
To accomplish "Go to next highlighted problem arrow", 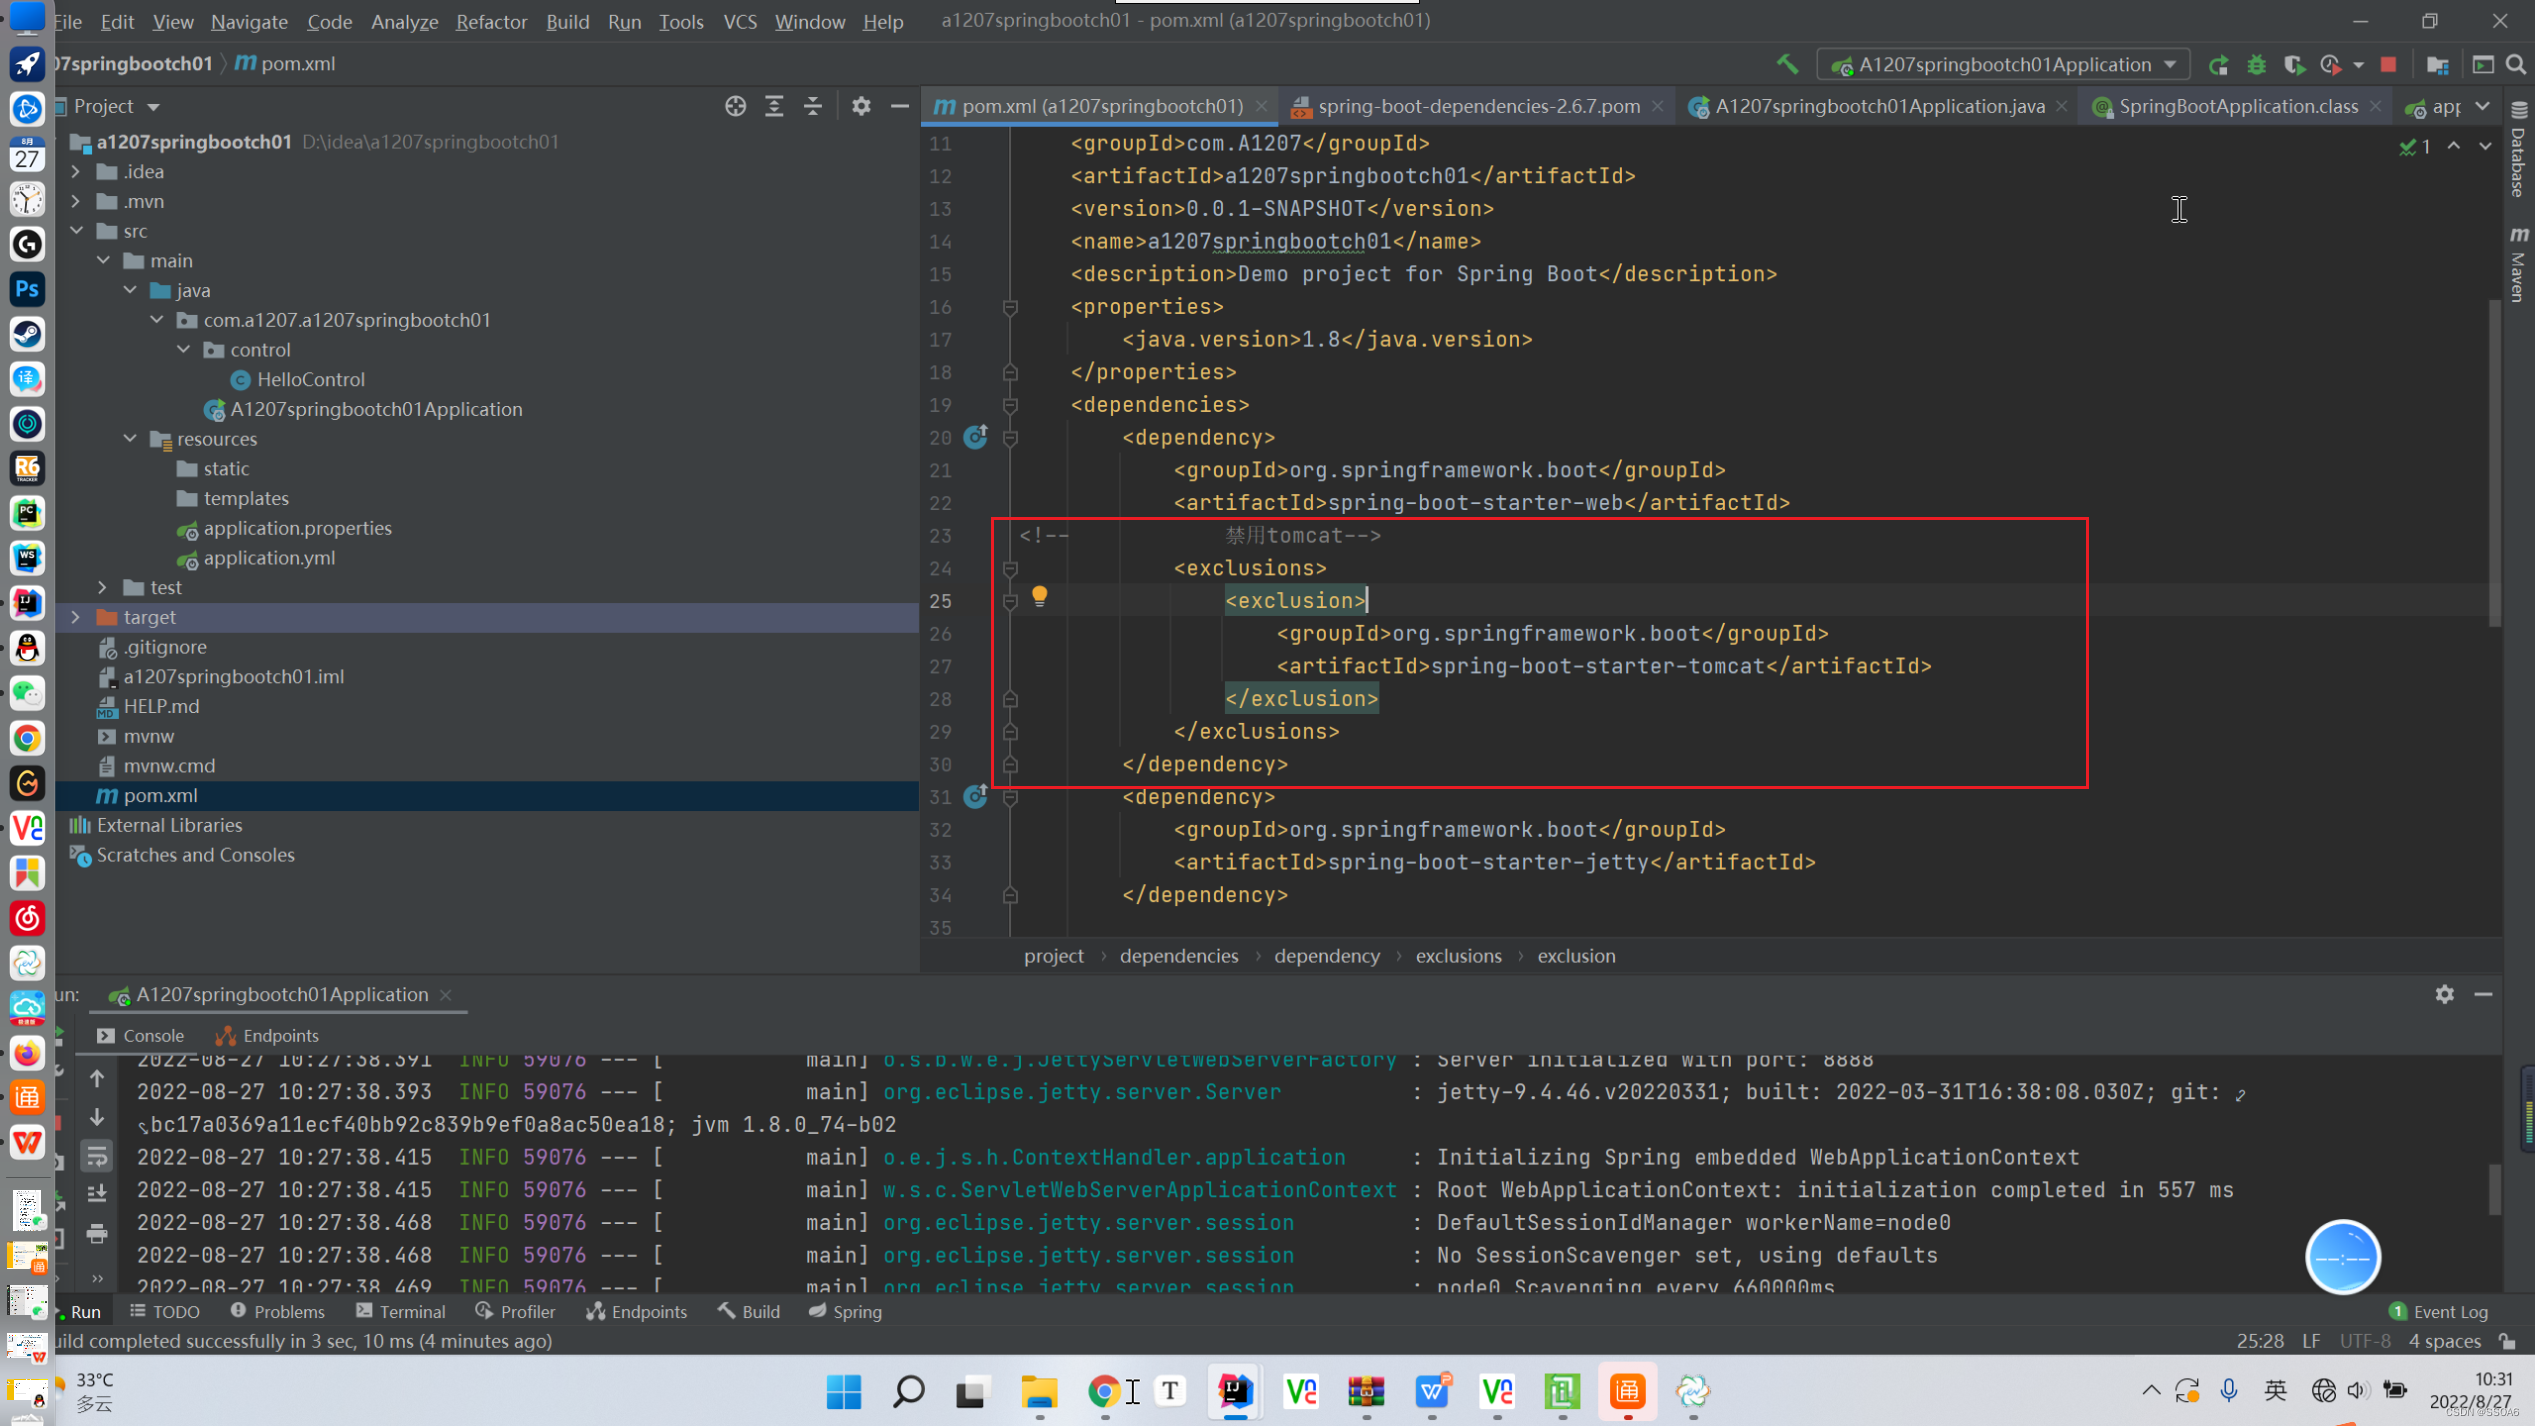I will (x=2485, y=146).
